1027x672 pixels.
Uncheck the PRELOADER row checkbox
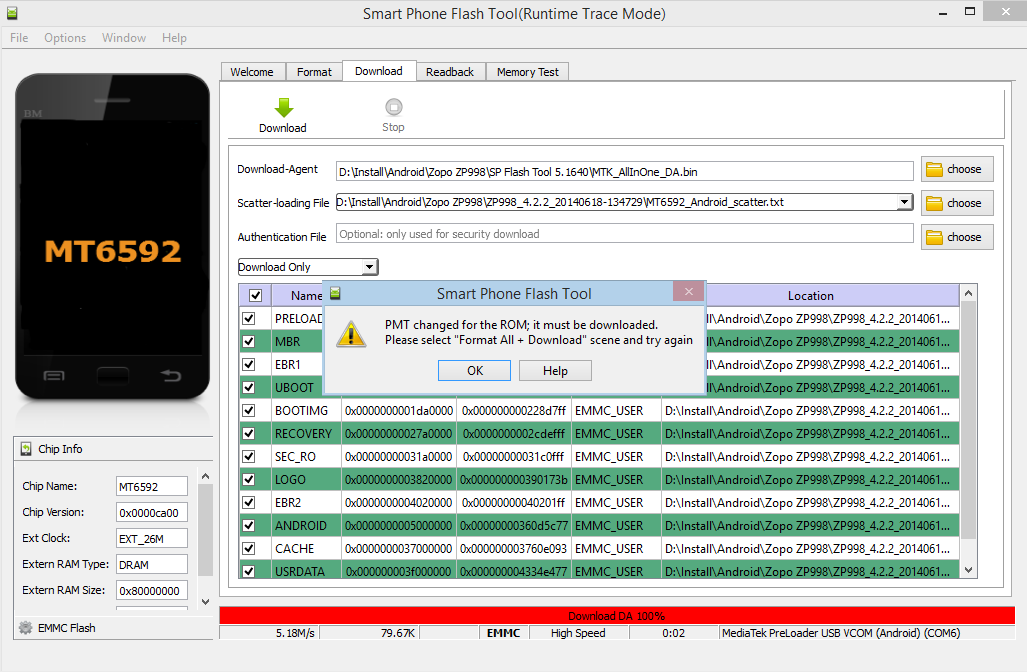[x=249, y=318]
